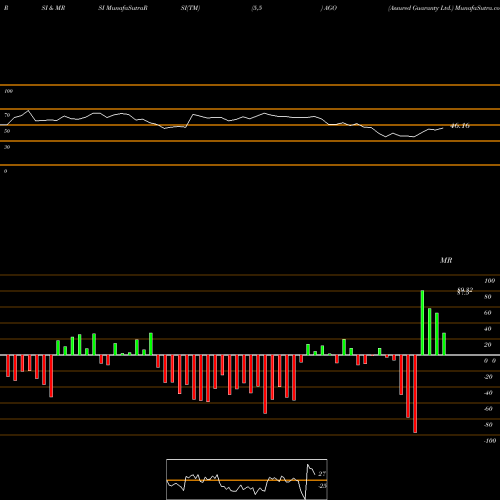Click the MR axis label 60

[488, 313]
